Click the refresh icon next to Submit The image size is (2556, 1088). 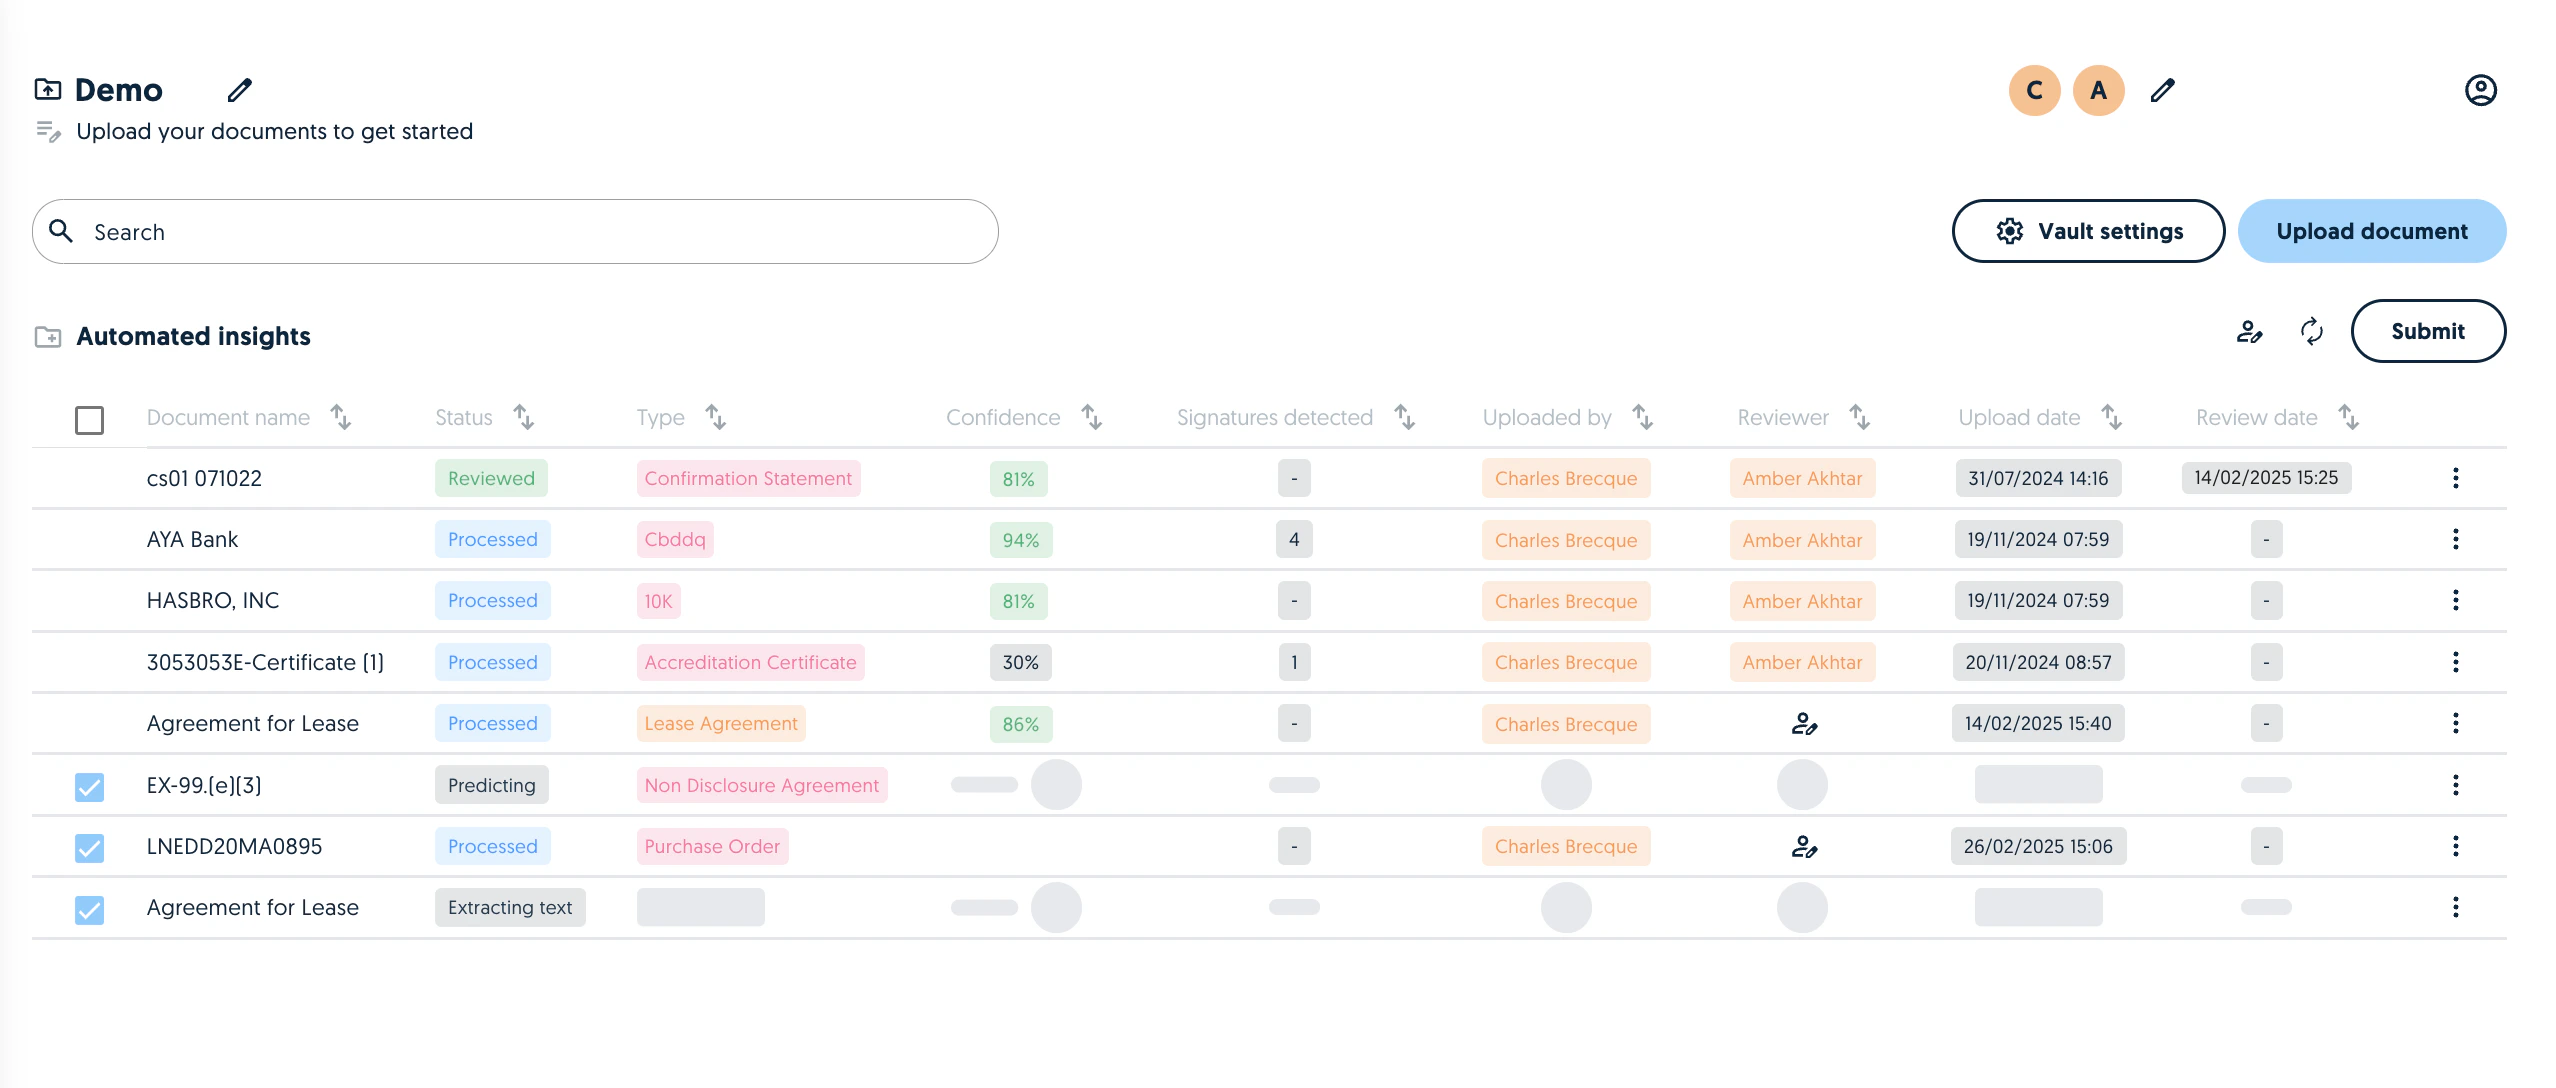2311,331
